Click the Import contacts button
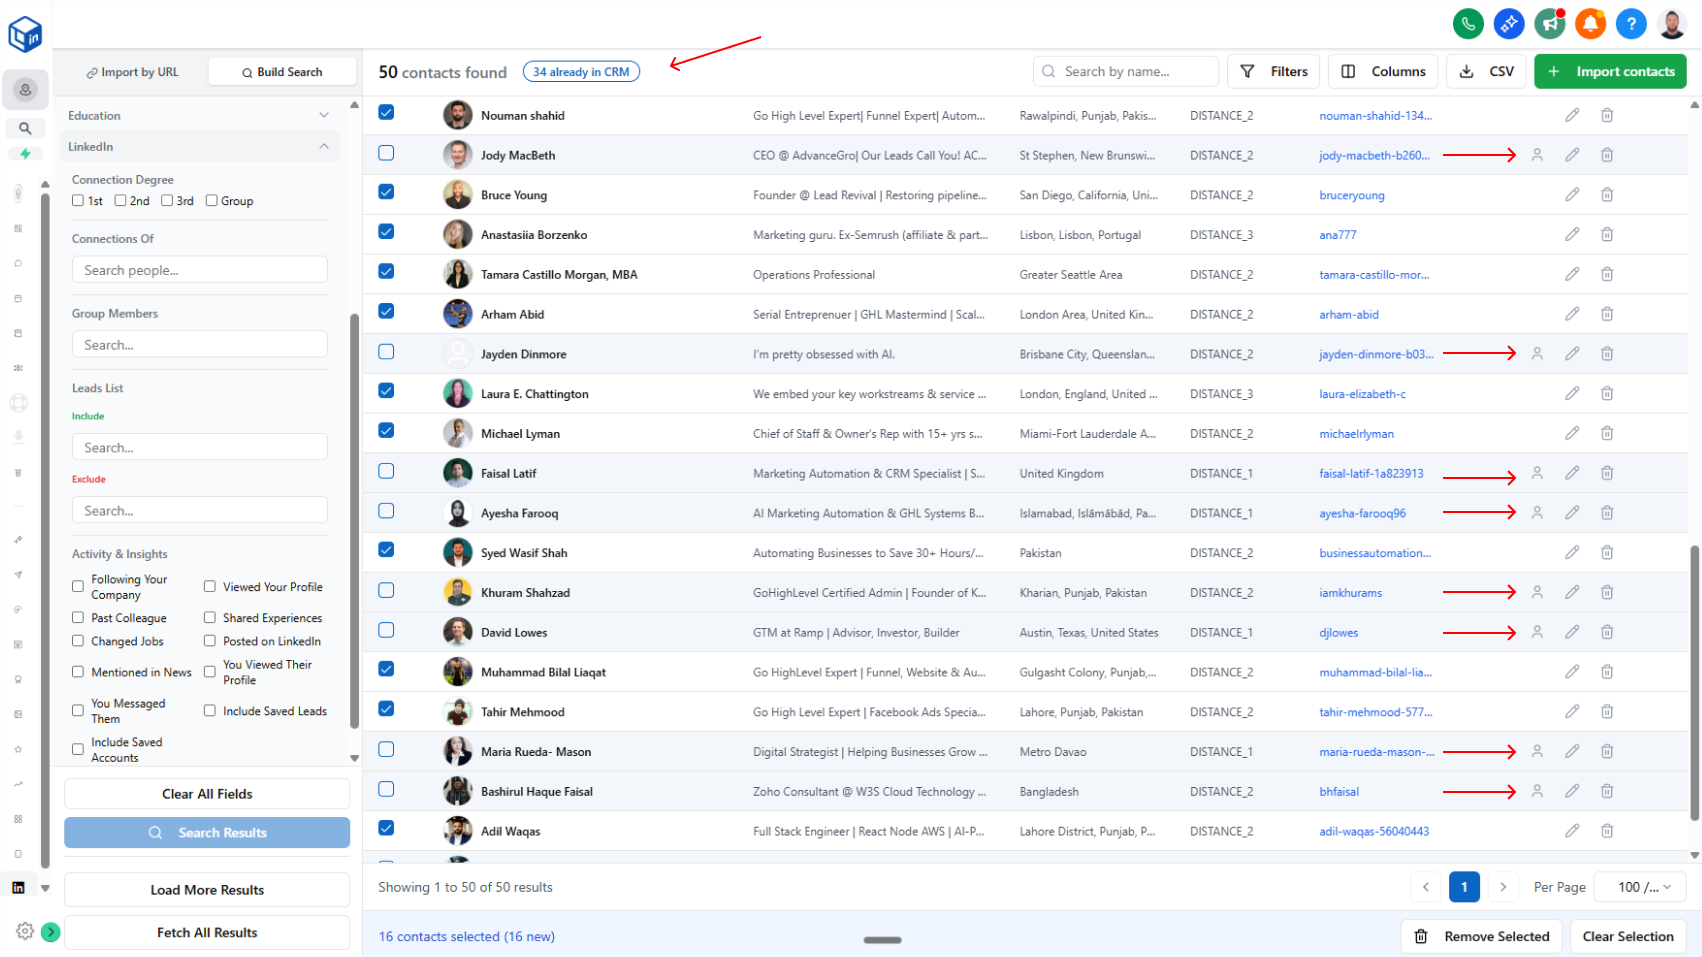Image resolution: width=1702 pixels, height=957 pixels. coord(1610,71)
